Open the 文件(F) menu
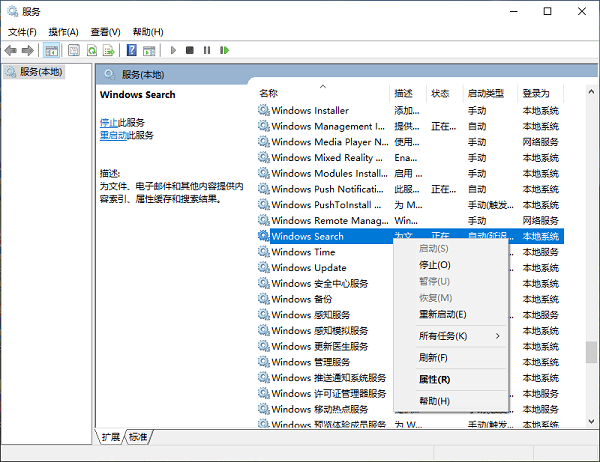The height and width of the screenshot is (462, 600). tap(22, 32)
